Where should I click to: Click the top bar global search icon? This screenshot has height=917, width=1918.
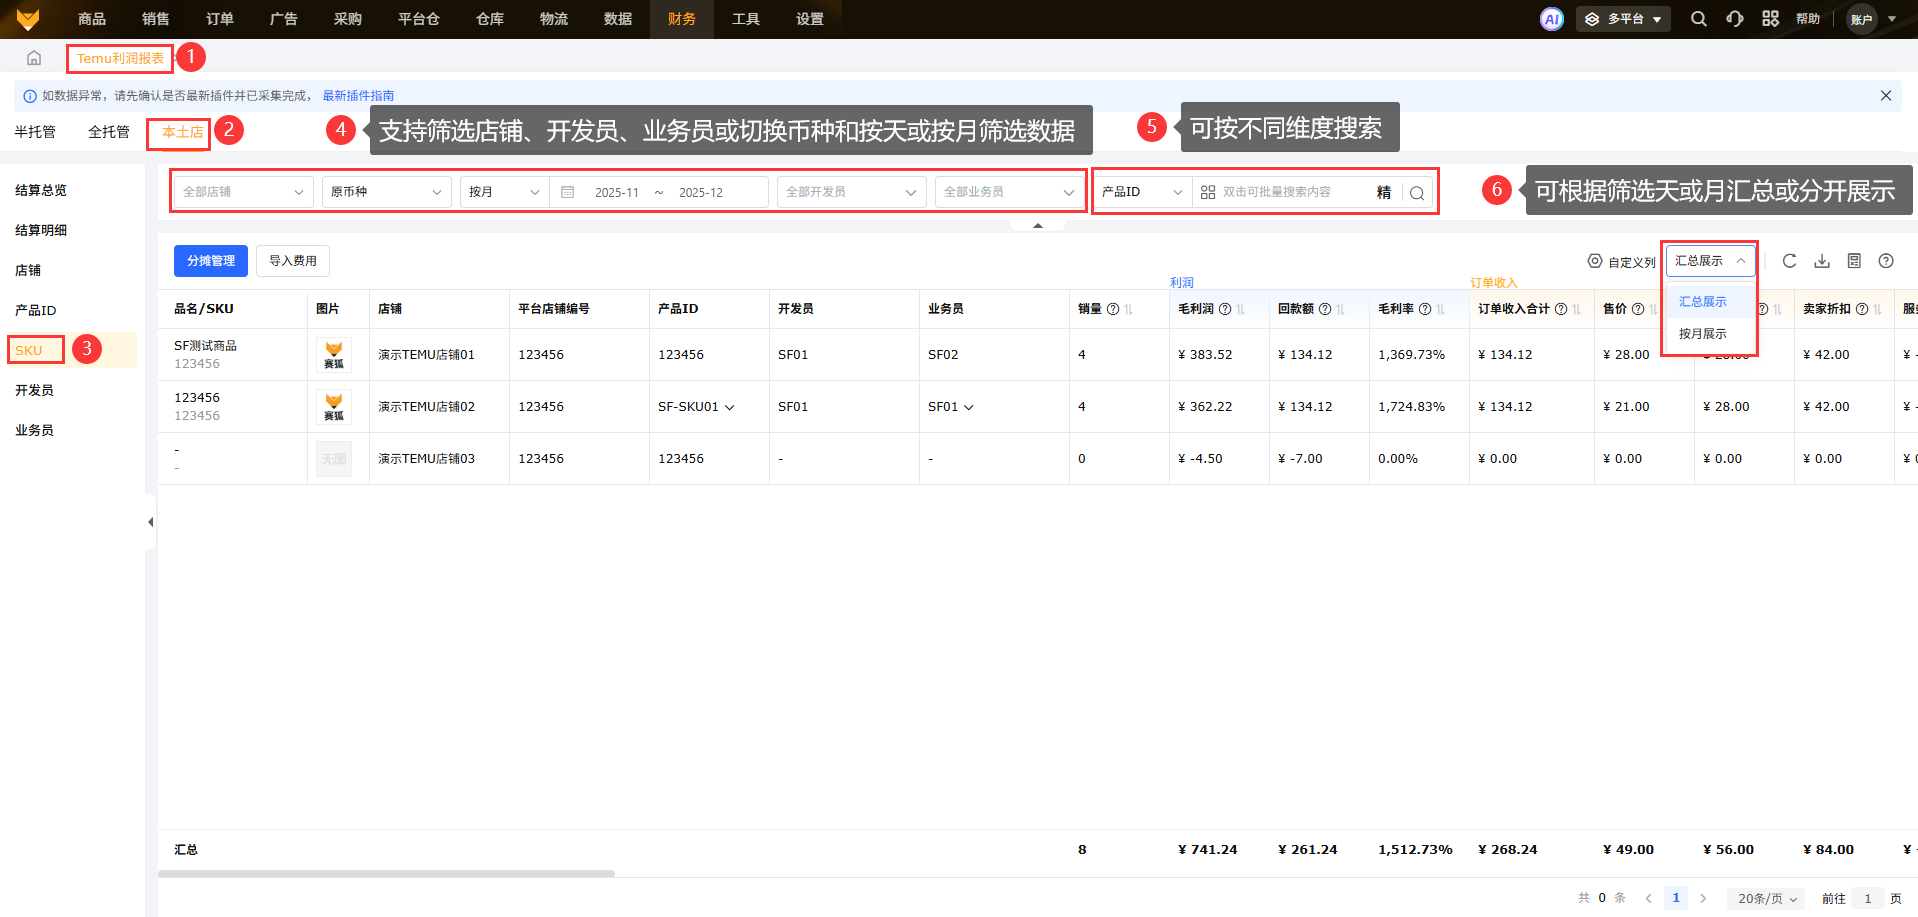[x=1698, y=19]
